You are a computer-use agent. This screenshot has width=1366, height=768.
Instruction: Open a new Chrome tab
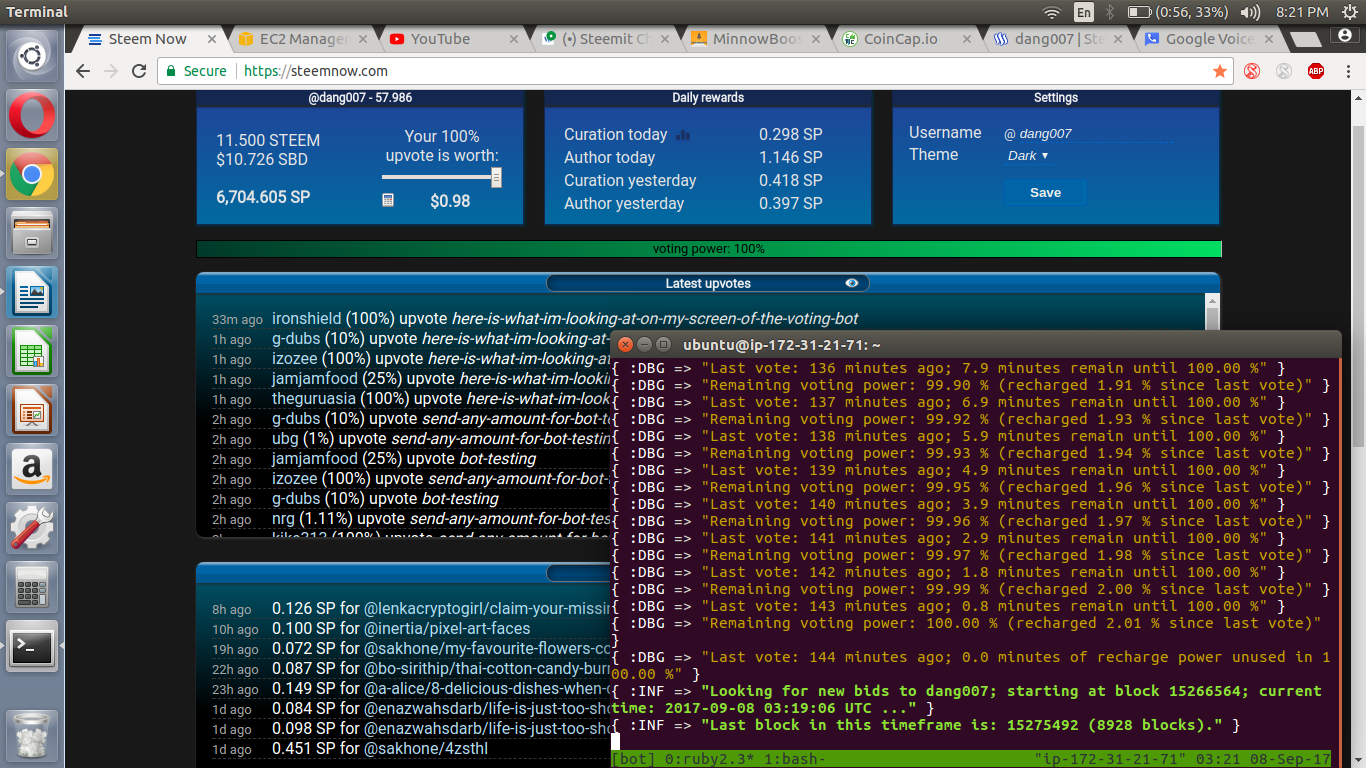[x=1305, y=39]
